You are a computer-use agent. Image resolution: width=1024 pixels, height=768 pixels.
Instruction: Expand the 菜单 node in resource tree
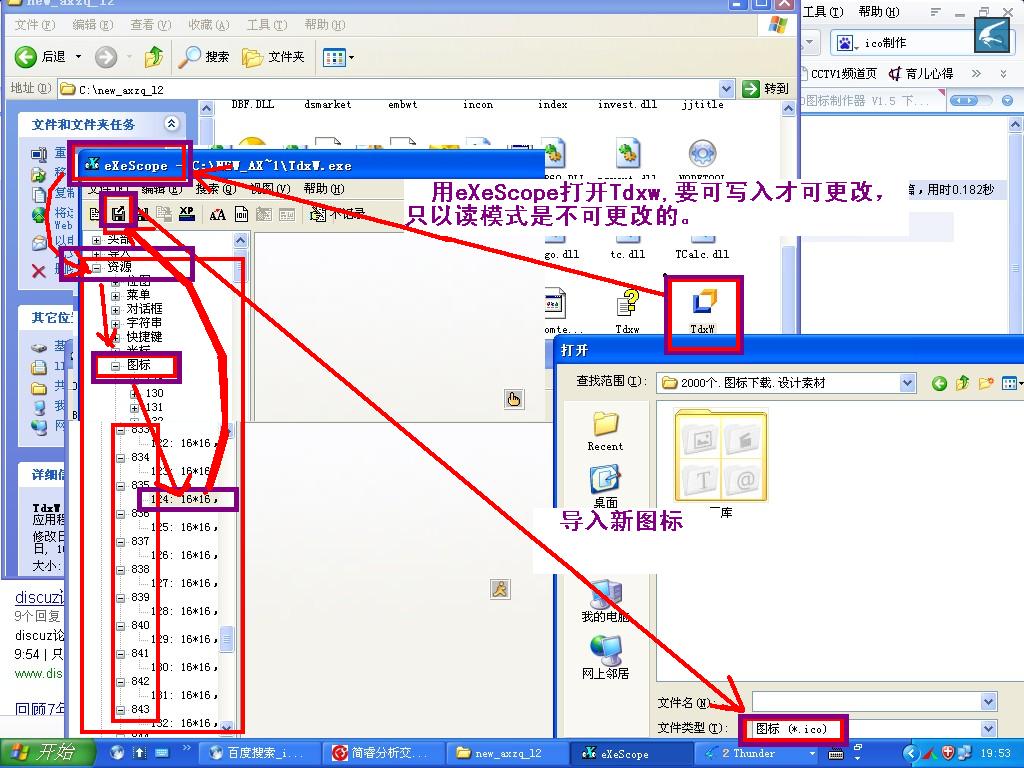[x=116, y=295]
